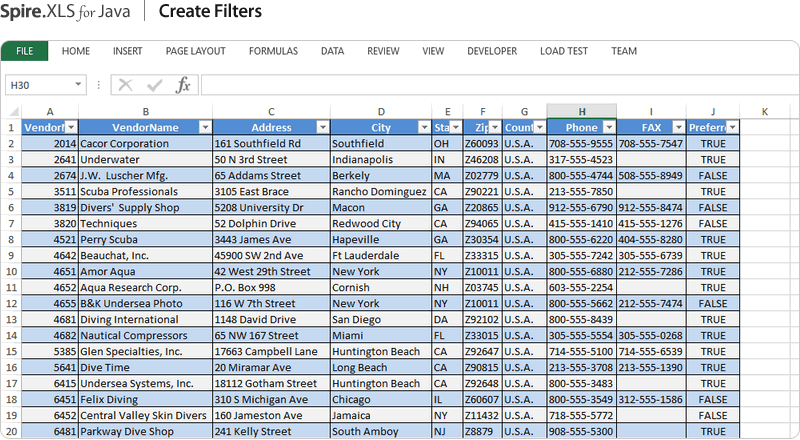
Task: Click cell 'Scuba Professionals'
Action: (x=145, y=191)
